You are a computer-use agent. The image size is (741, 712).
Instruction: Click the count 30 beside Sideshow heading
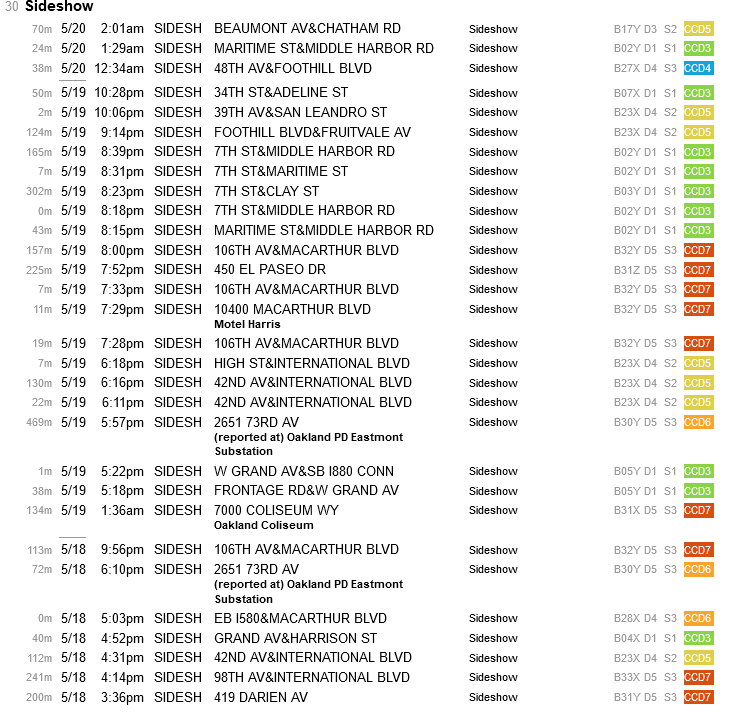pos(11,7)
